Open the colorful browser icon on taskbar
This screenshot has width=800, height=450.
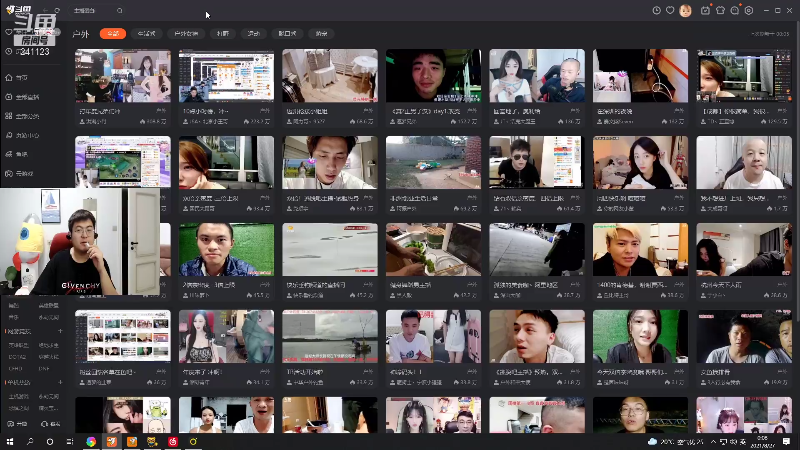(91, 441)
